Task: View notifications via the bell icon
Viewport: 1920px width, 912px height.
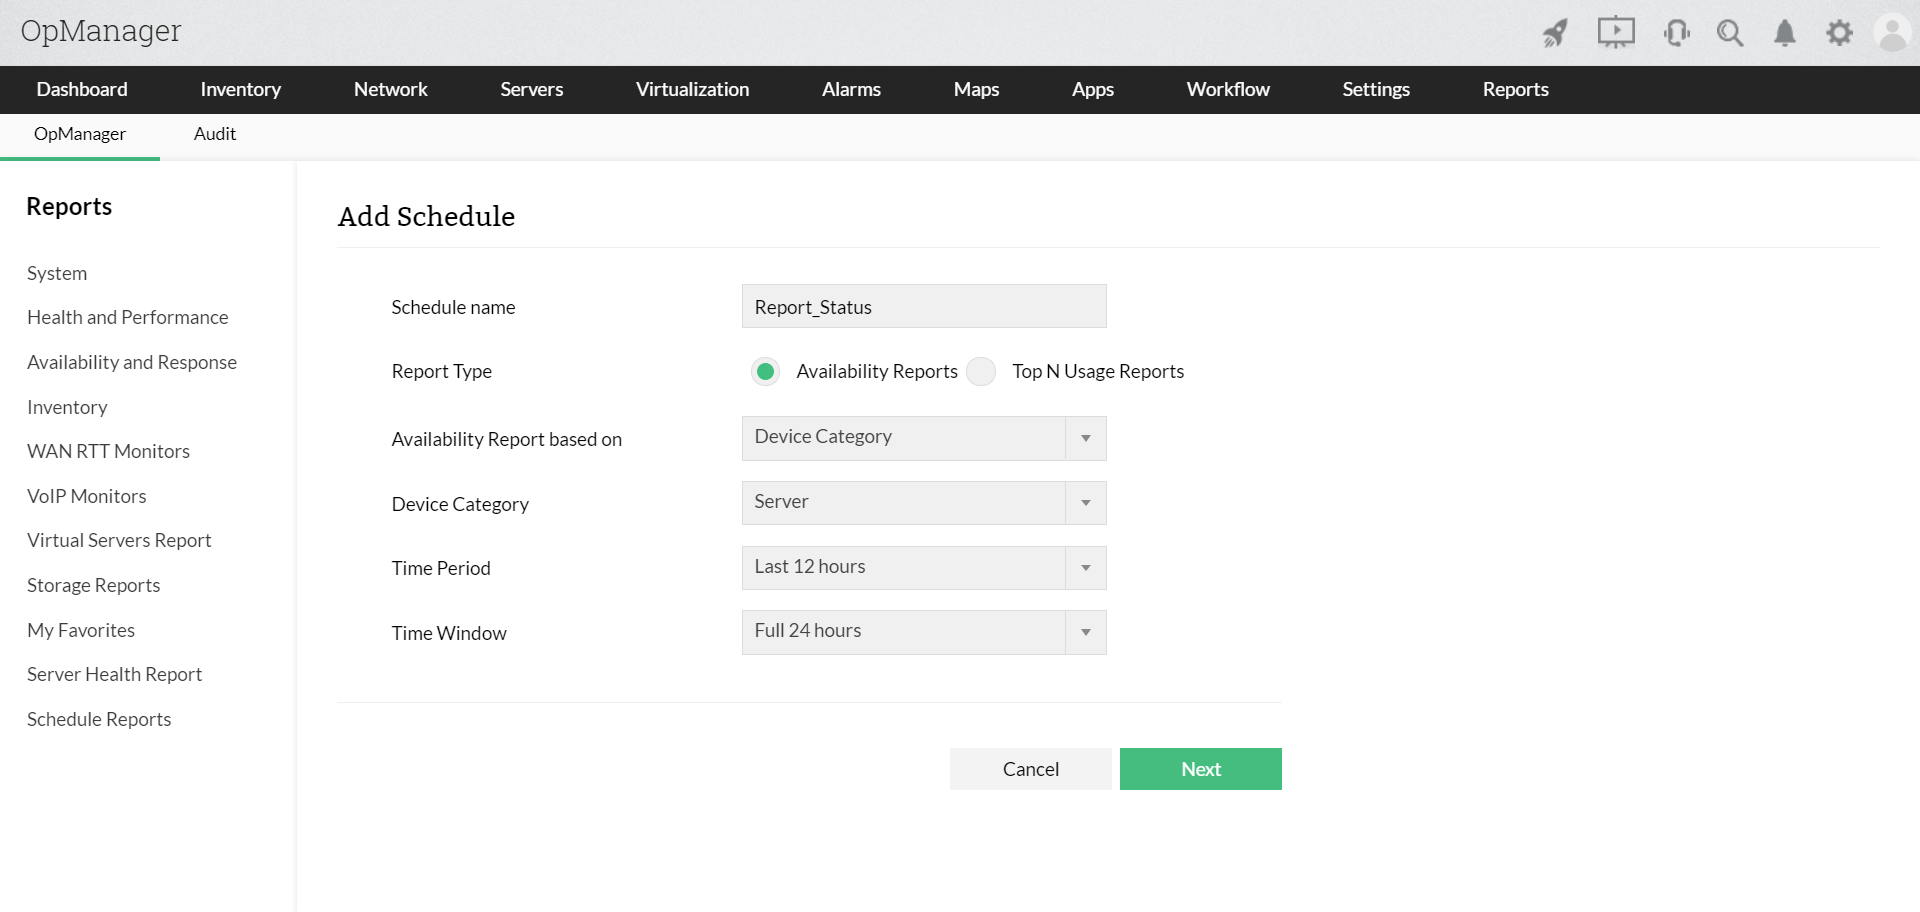Action: 1785,32
